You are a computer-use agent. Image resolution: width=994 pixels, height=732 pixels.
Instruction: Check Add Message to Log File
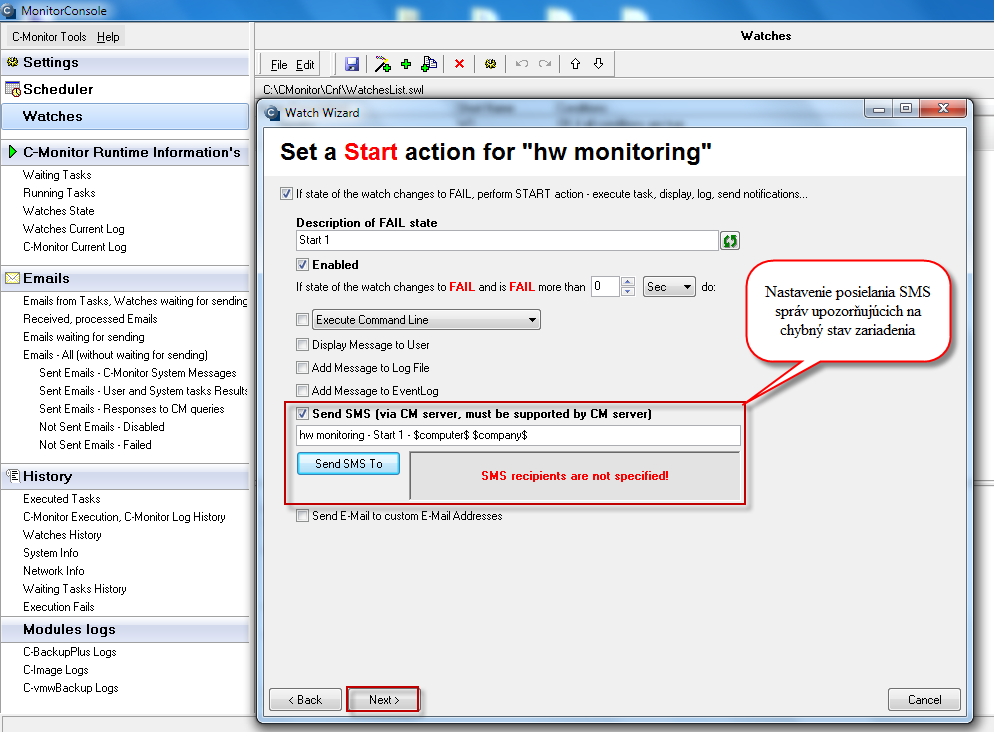(302, 368)
